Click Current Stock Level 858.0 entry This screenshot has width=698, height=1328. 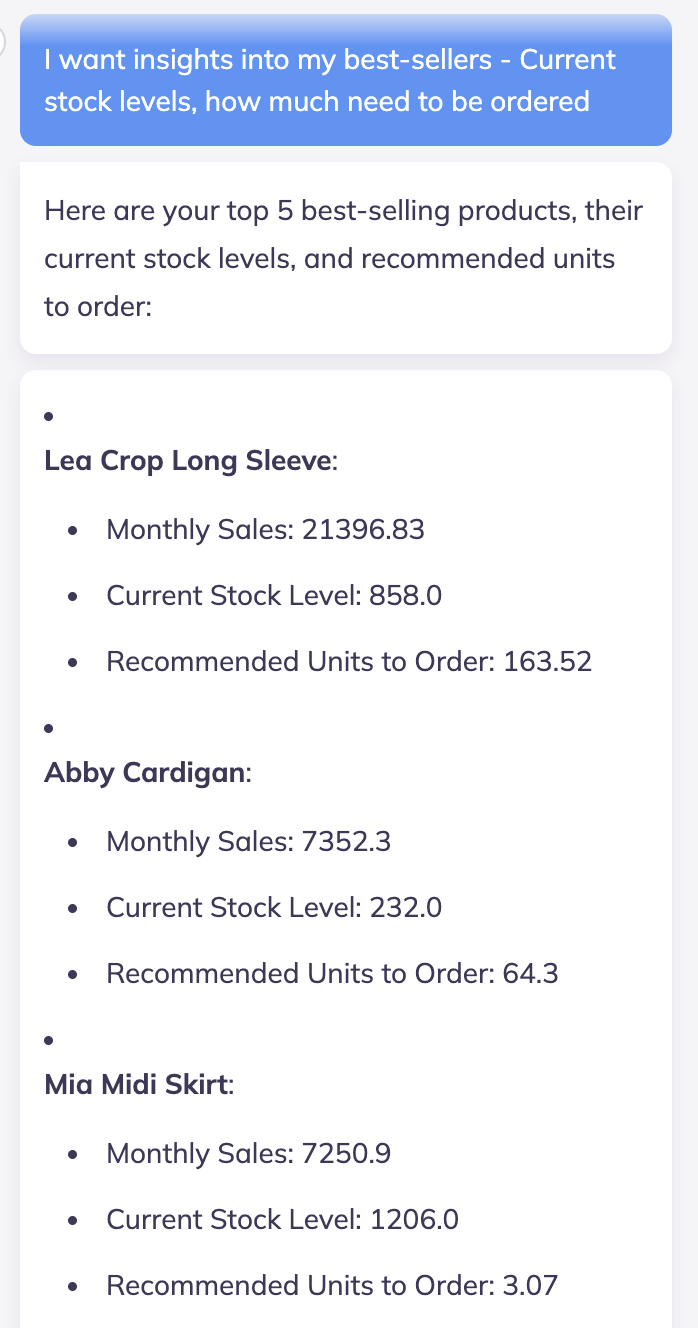point(274,596)
